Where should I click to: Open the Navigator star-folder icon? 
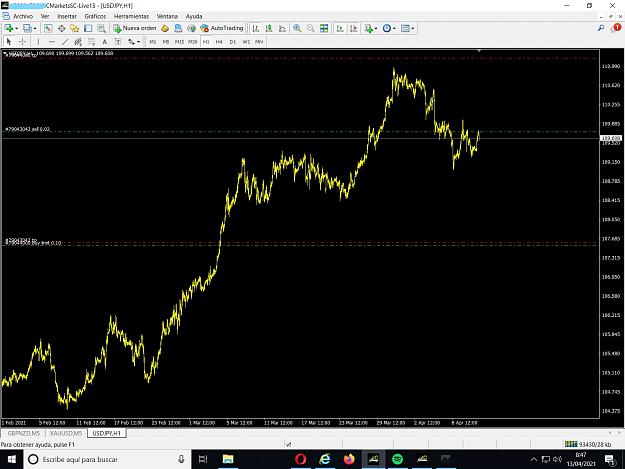point(75,28)
